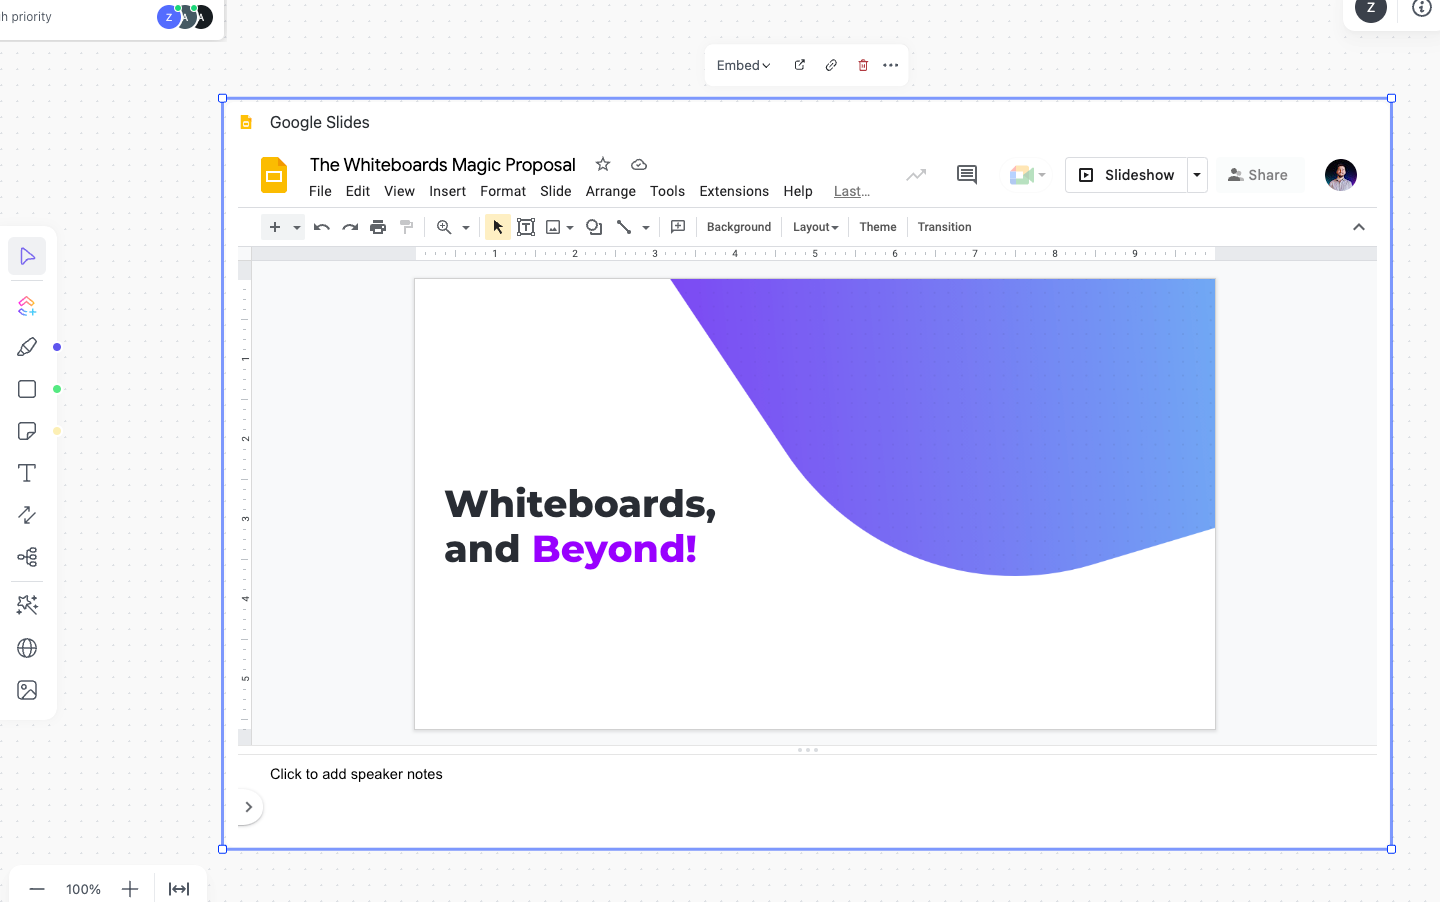Pick the yellow sticky note color dot

point(57,431)
